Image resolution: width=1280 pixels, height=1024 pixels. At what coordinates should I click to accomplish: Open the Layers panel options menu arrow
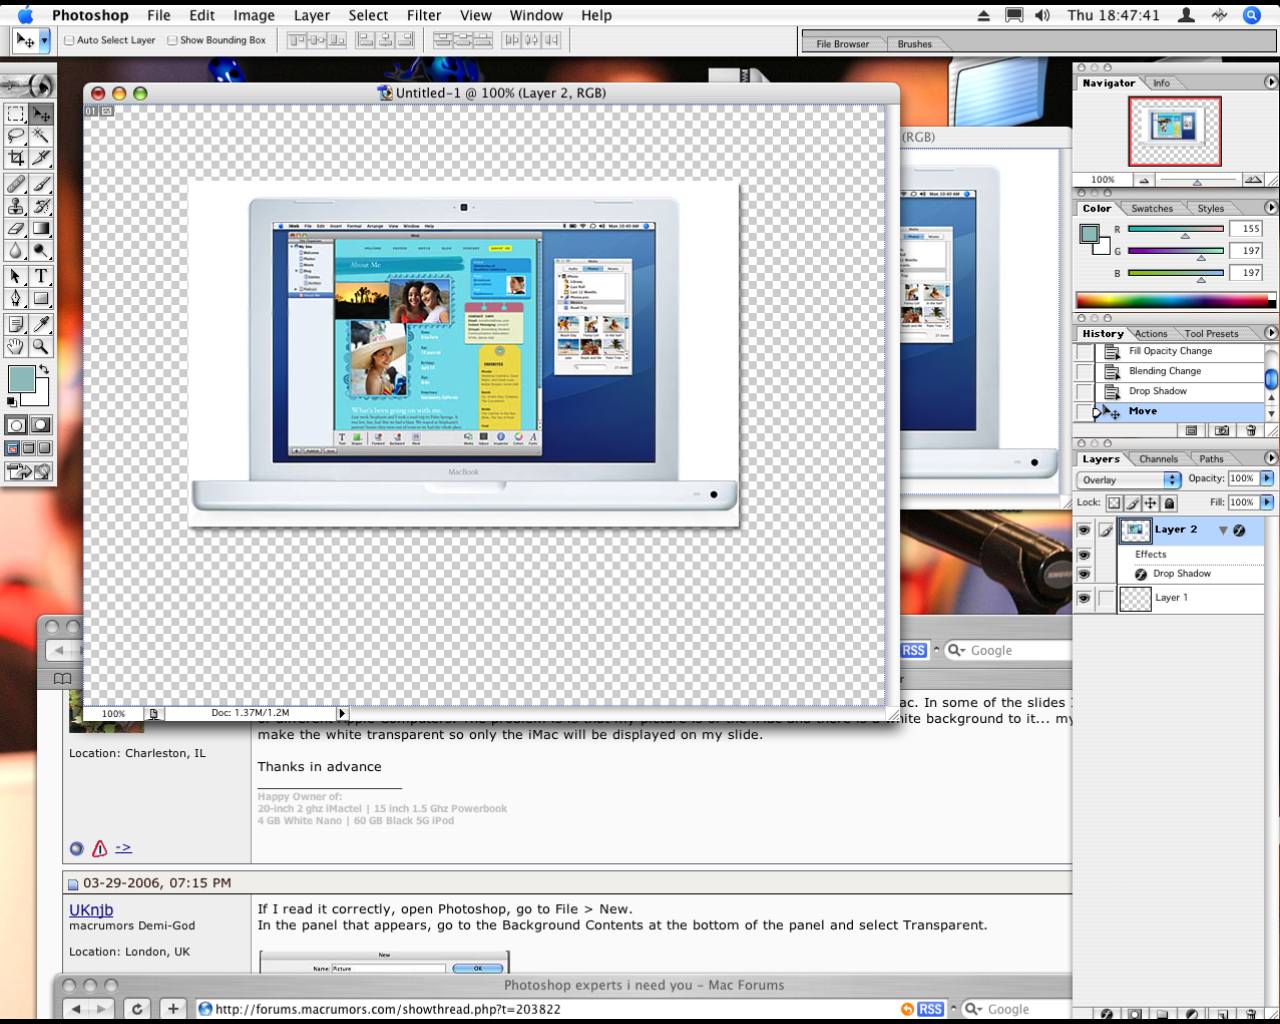1271,458
